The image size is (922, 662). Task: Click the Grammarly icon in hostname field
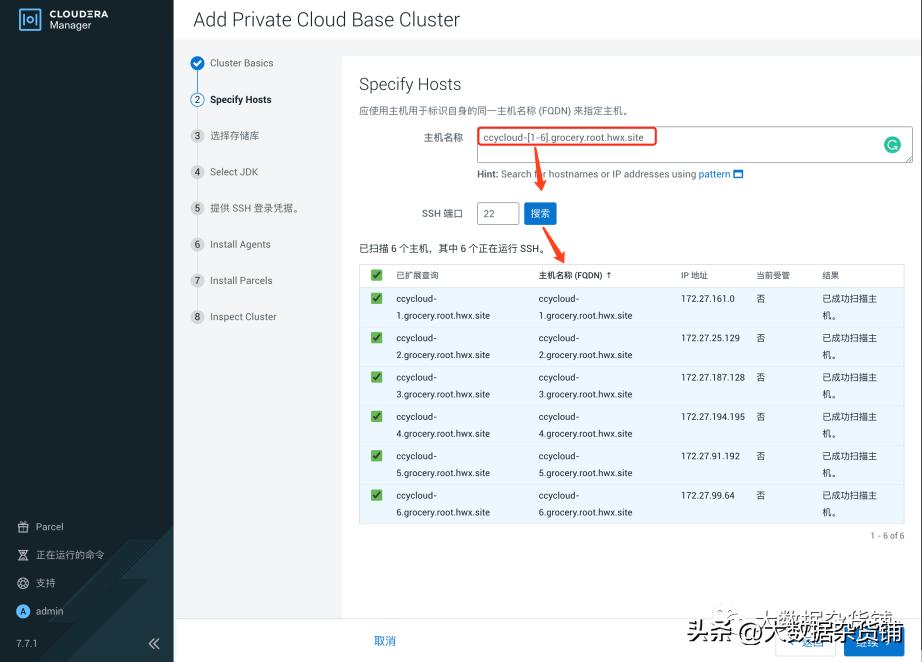point(891,144)
